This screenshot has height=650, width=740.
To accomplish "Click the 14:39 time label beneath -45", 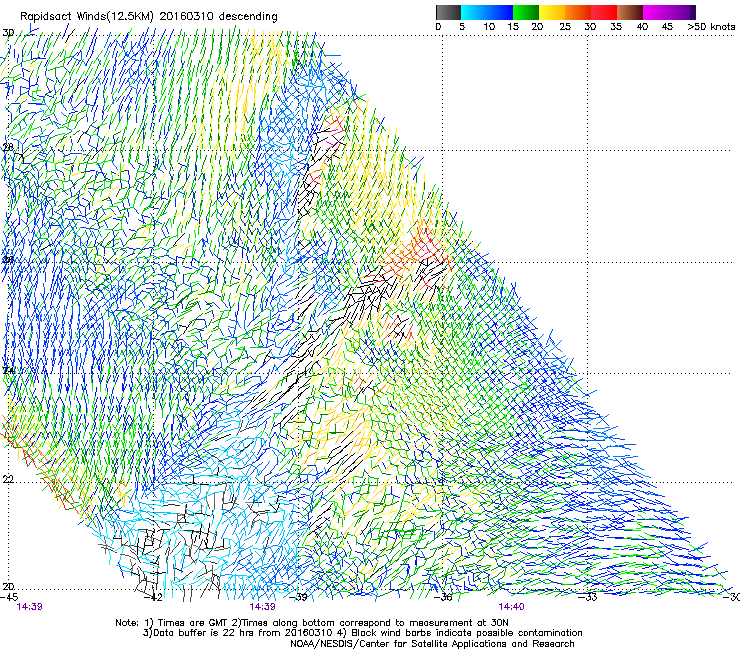I will pos(29,607).
